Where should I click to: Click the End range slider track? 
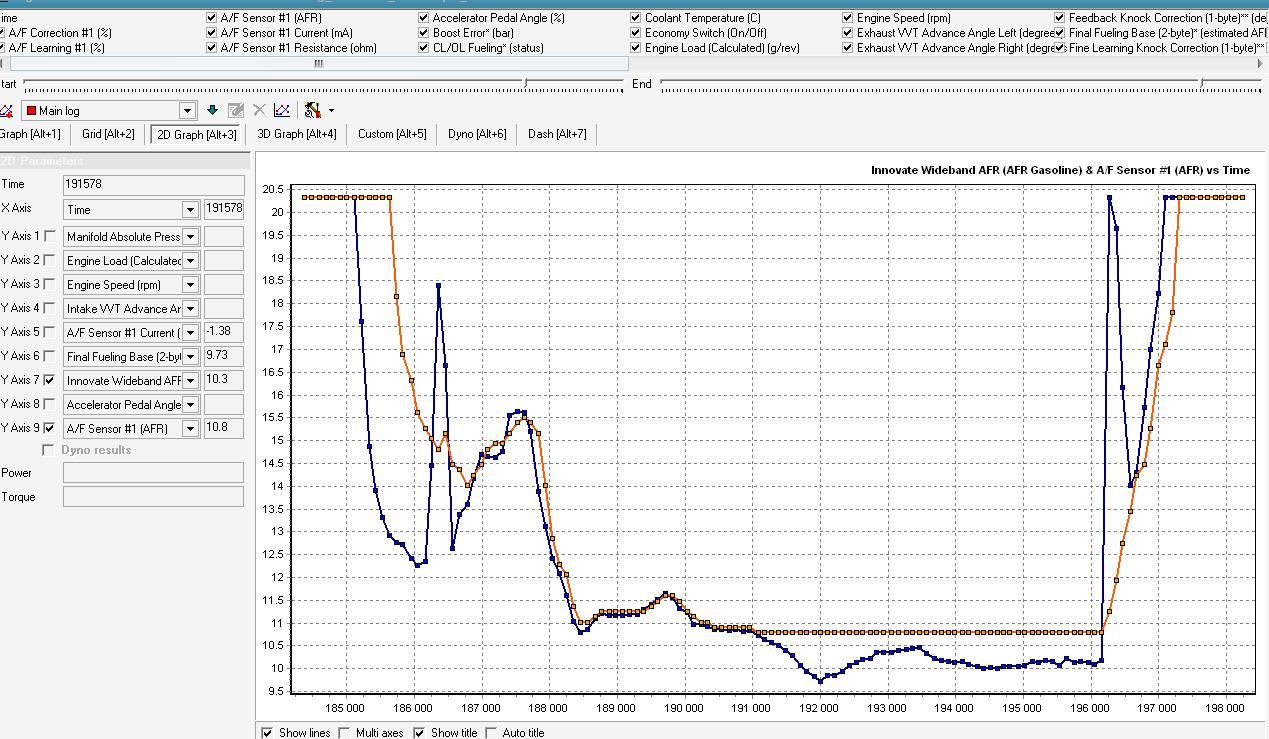click(960, 85)
